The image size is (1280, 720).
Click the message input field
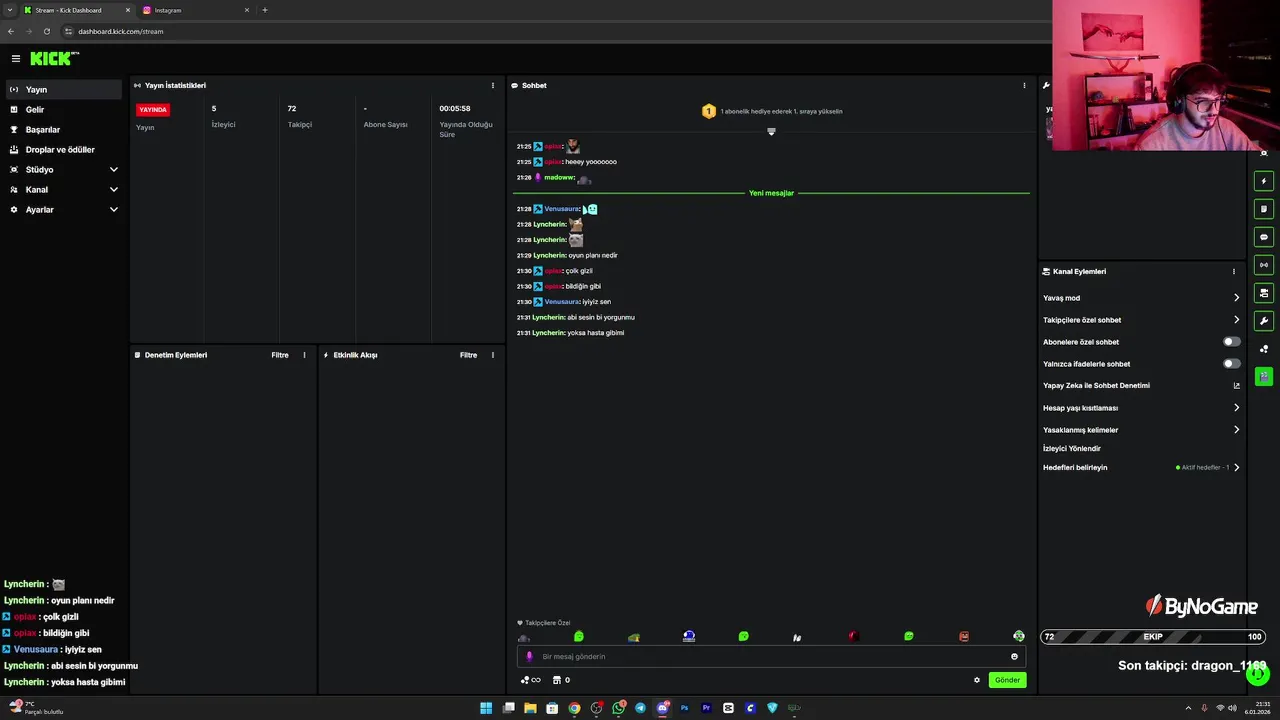(771, 657)
